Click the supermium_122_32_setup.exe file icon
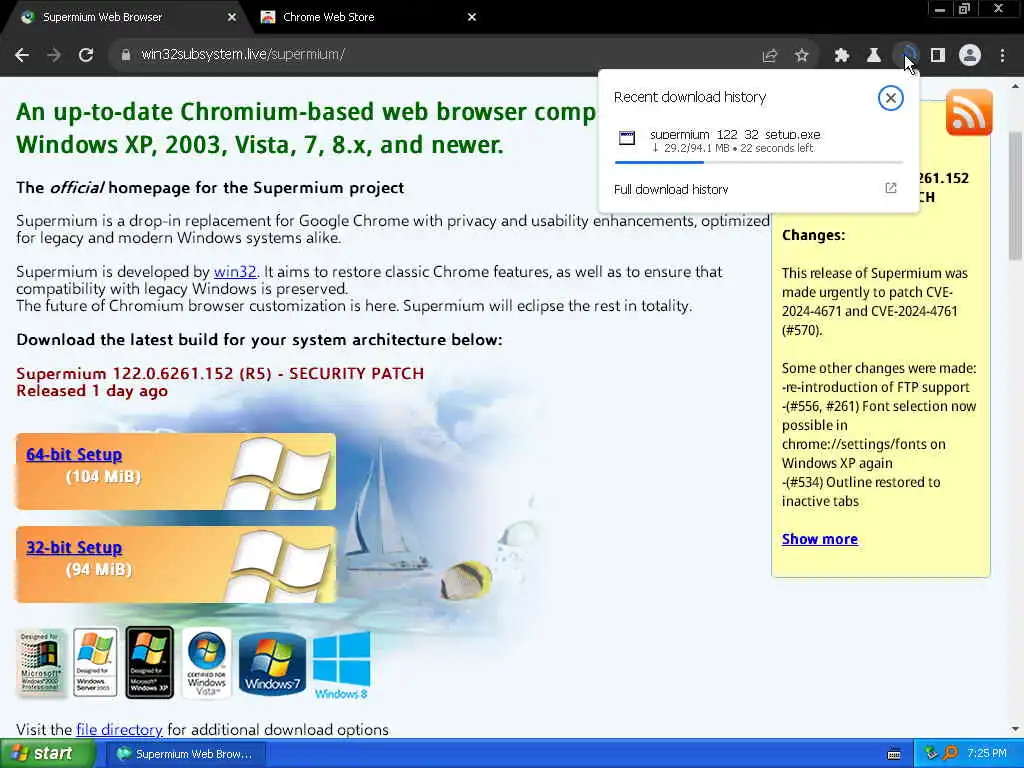Screen dimensions: 1024x768 pyautogui.click(x=627, y=138)
